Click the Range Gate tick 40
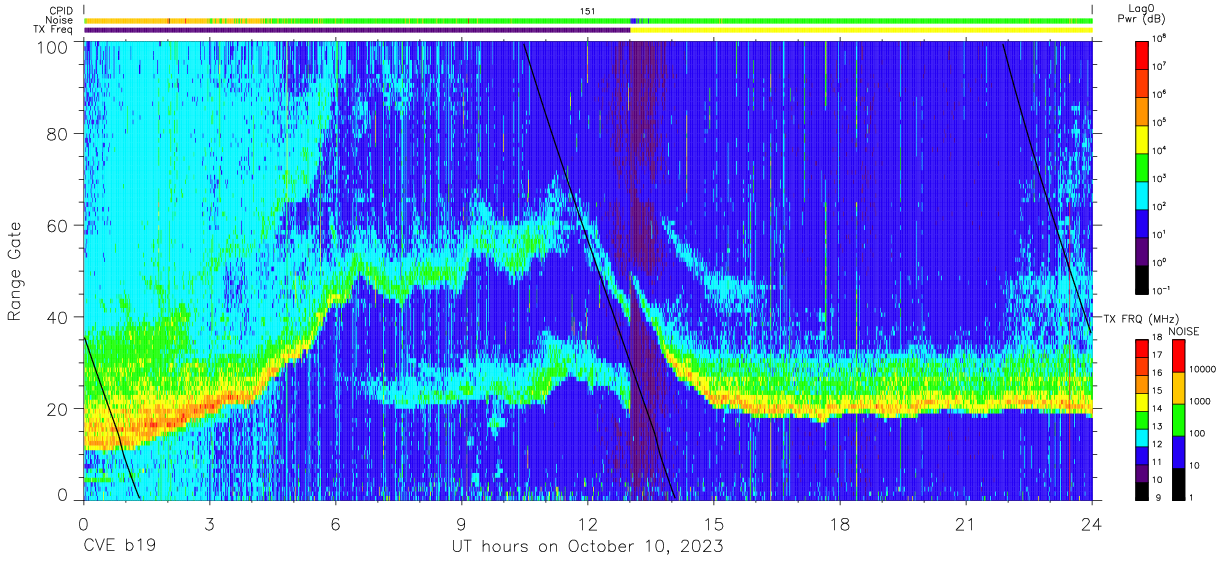1228x567 pixels. (x=58, y=317)
